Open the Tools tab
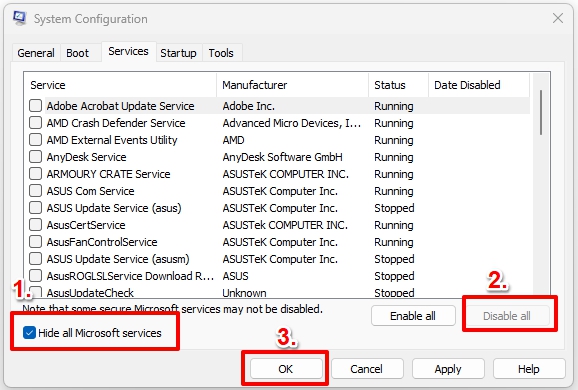Viewport: 578px width, 390px height. point(221,53)
